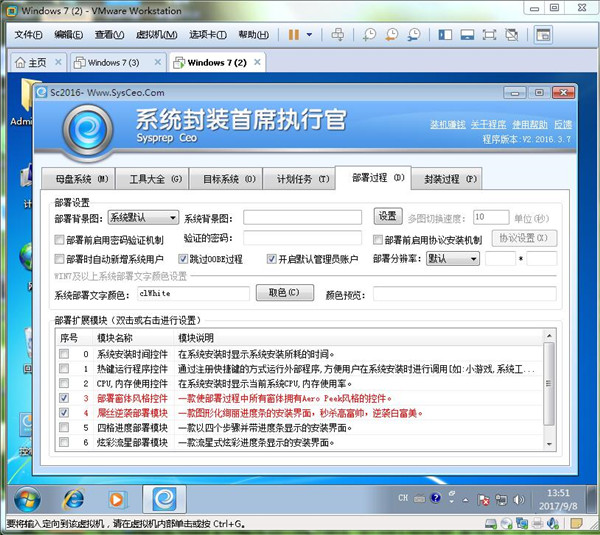The image size is (600, 535).
Task: Open the power options dropdown arrow beside pause
Action: (x=309, y=35)
